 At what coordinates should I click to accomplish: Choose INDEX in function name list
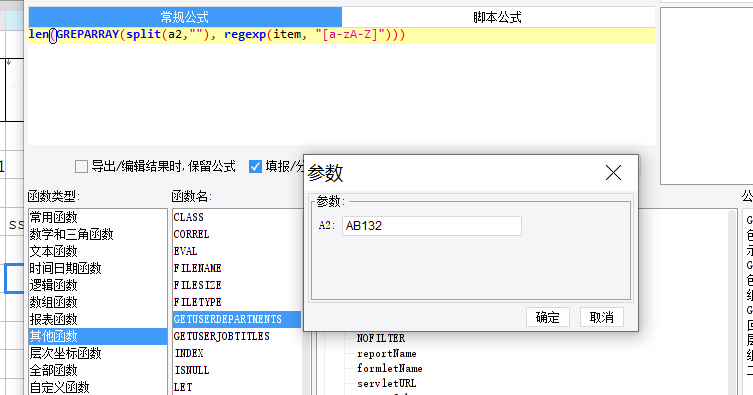237,353
